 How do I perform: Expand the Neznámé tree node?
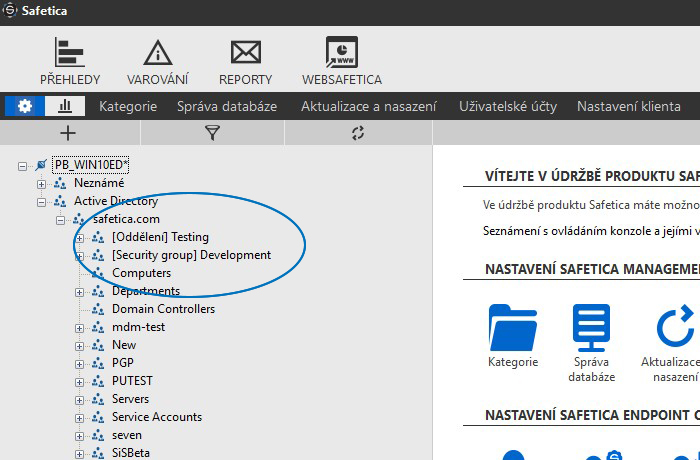coord(41,183)
